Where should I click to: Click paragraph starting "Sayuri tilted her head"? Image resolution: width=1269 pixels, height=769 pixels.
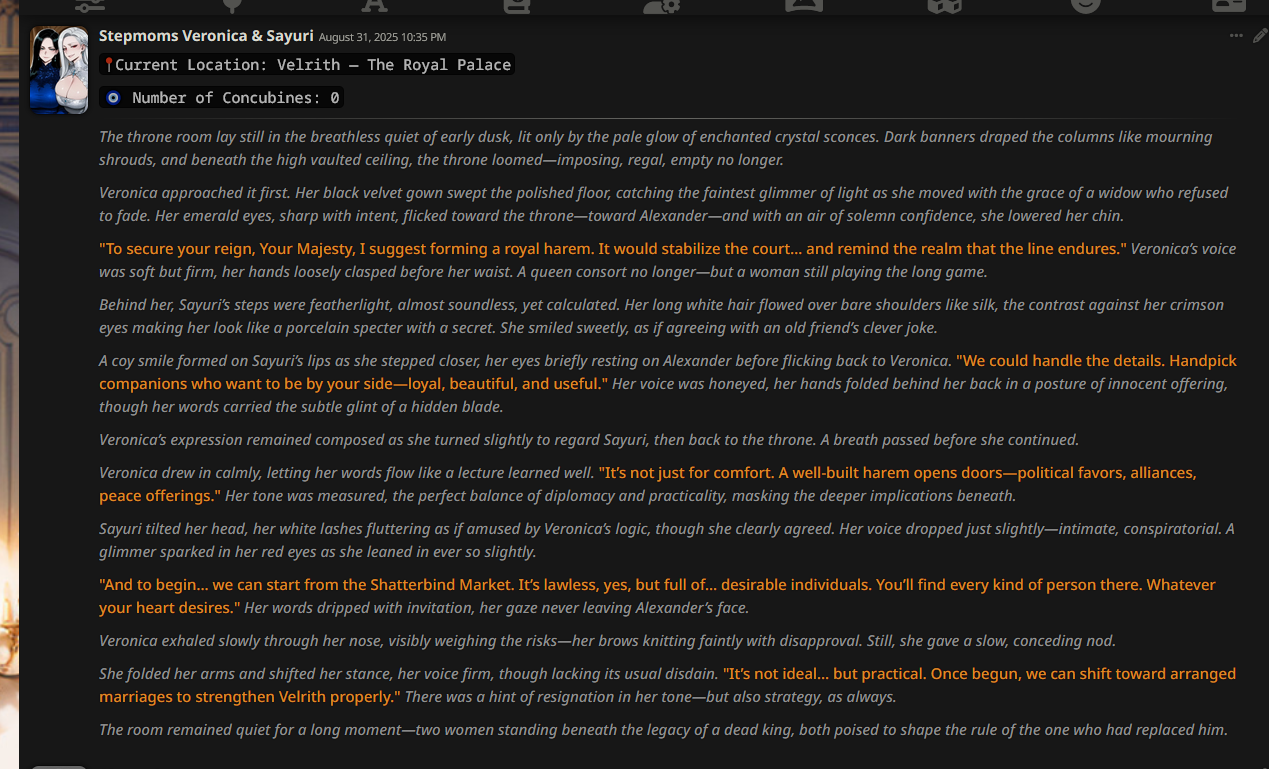coord(667,540)
